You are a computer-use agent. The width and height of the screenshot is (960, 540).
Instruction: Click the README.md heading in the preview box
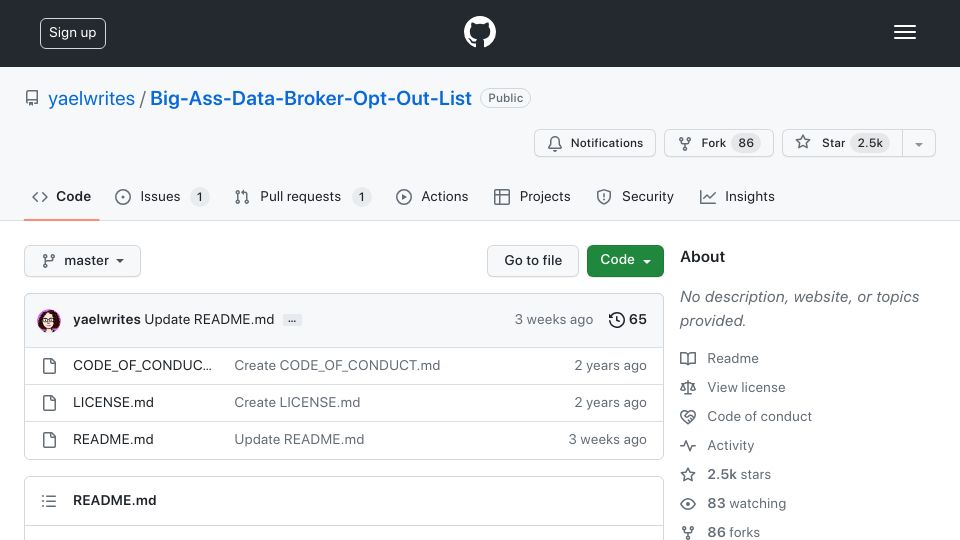click(x=114, y=500)
